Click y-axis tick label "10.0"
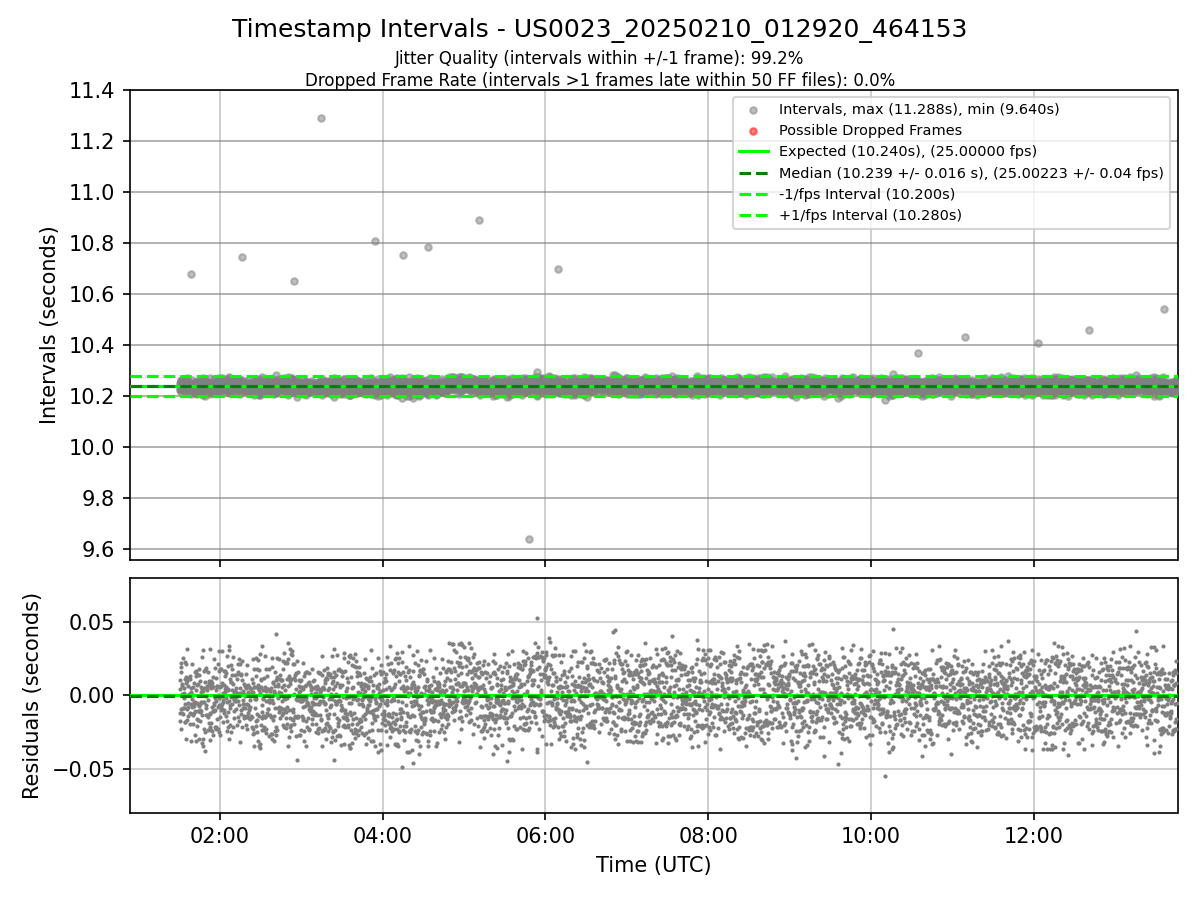 pos(94,448)
